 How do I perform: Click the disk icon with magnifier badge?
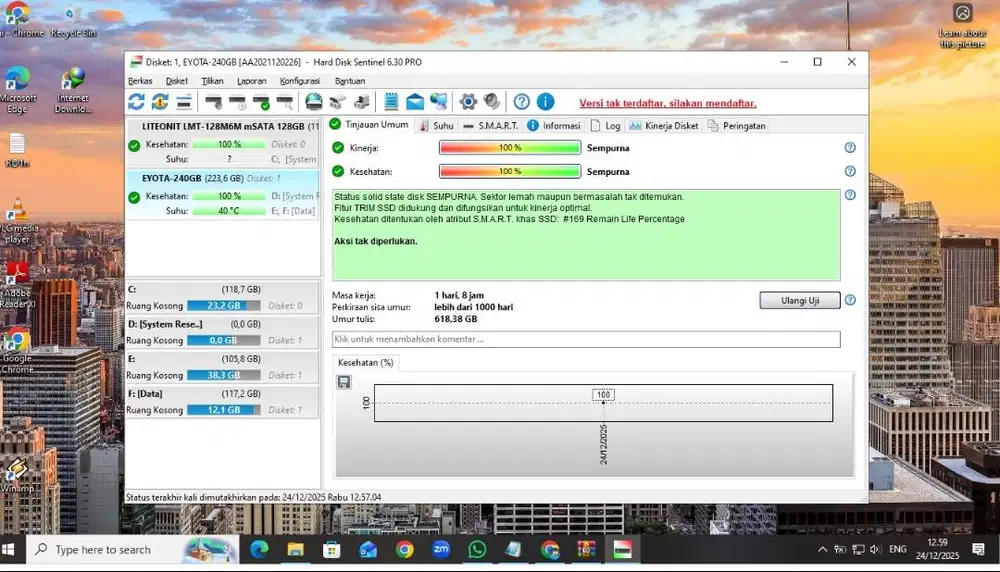pos(284,101)
